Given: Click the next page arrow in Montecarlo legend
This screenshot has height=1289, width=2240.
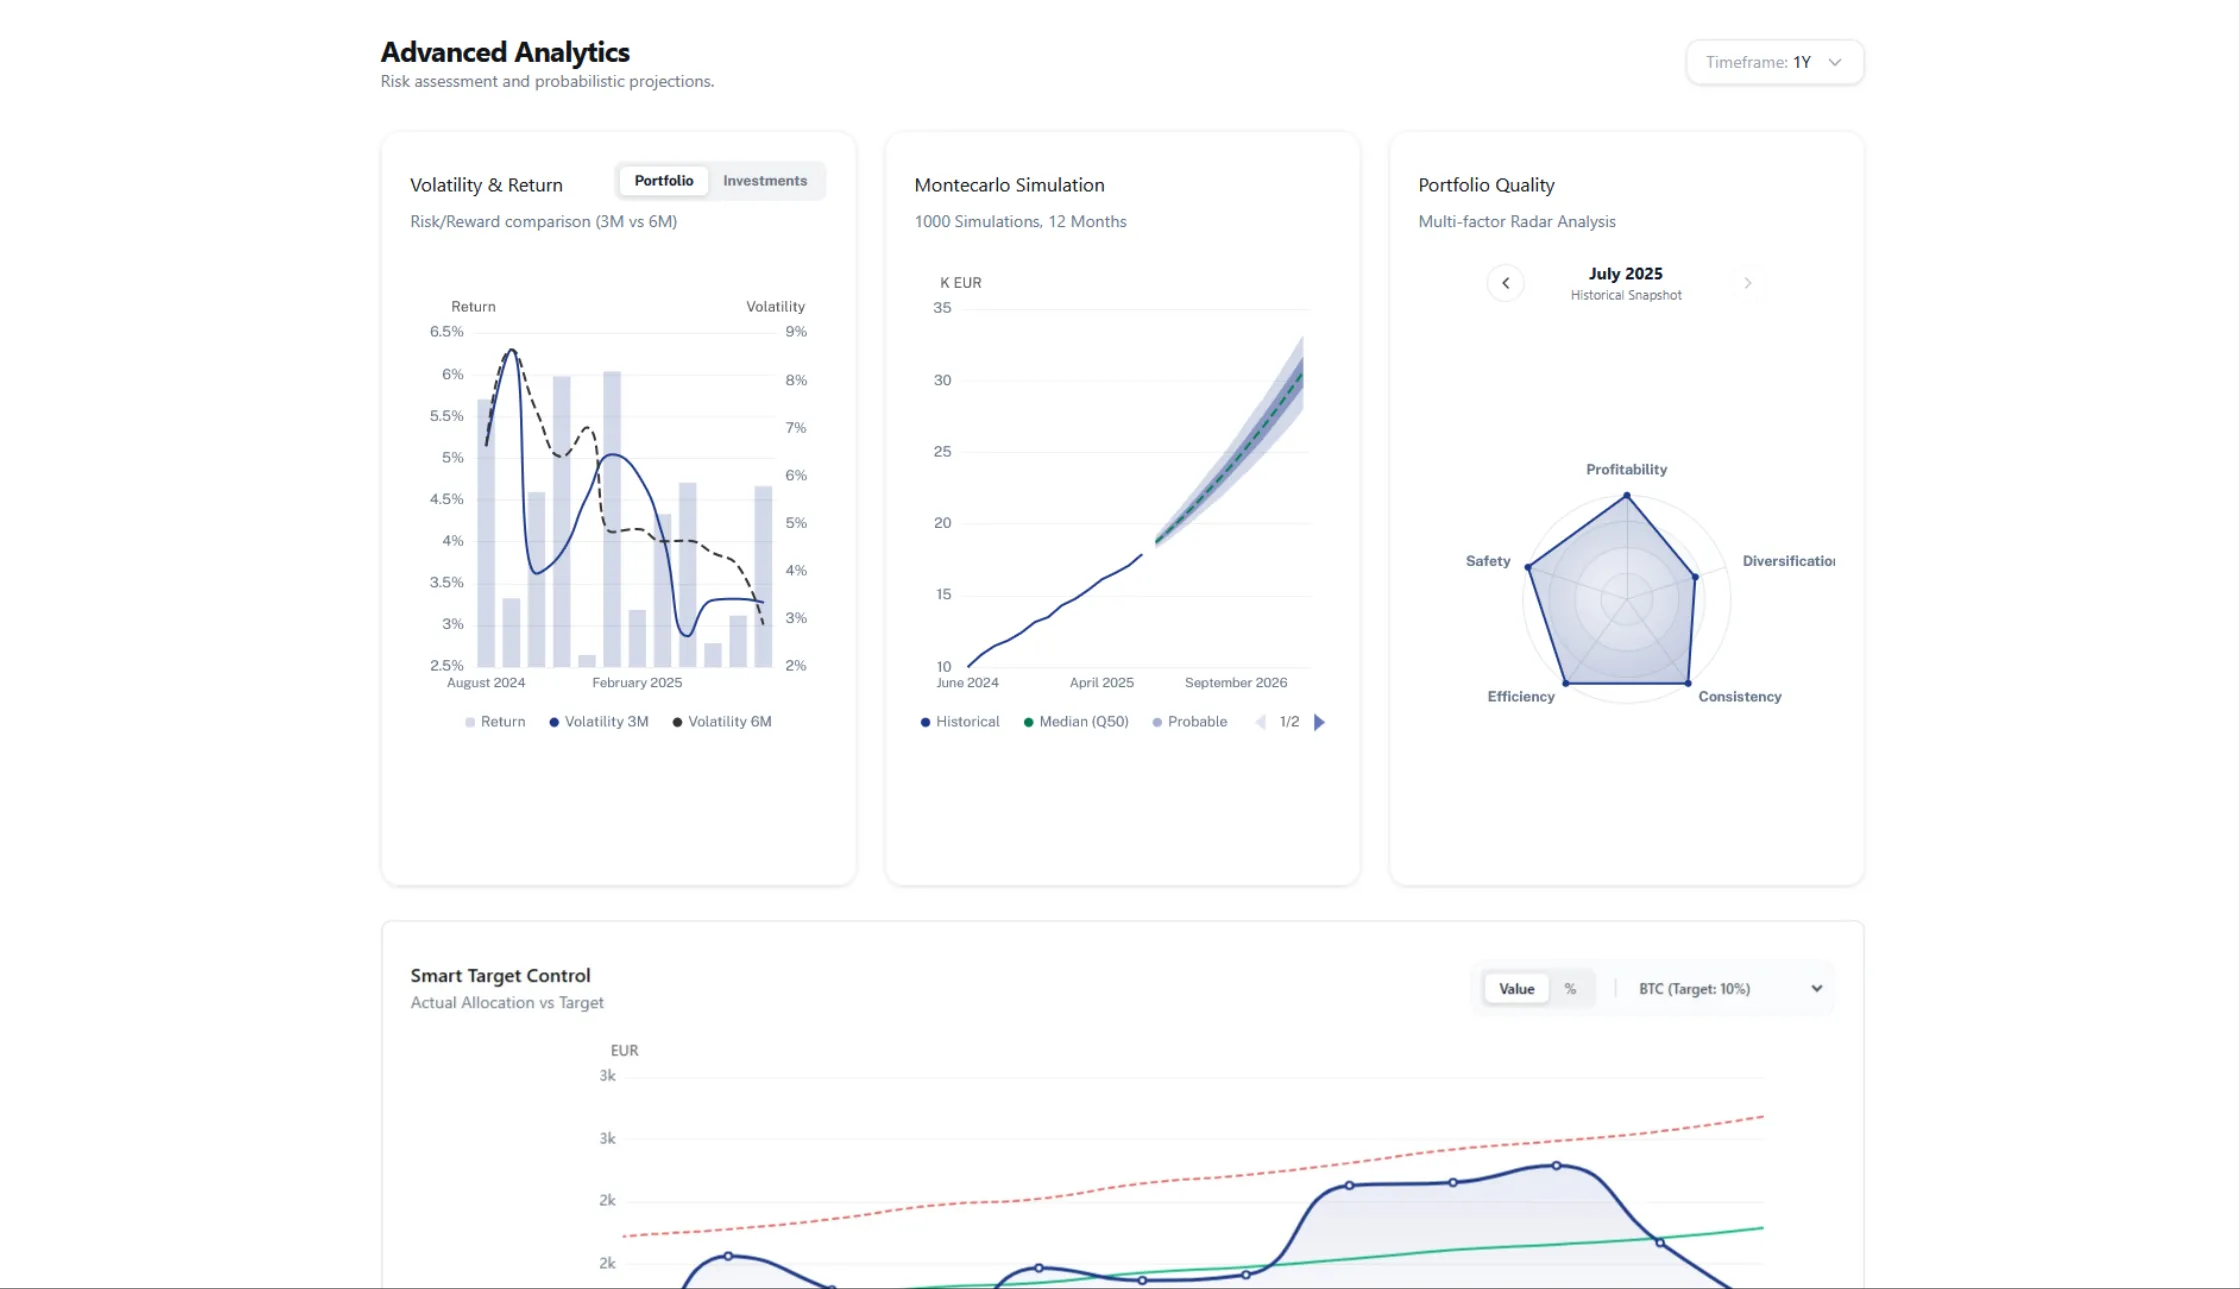Looking at the screenshot, I should [x=1319, y=721].
